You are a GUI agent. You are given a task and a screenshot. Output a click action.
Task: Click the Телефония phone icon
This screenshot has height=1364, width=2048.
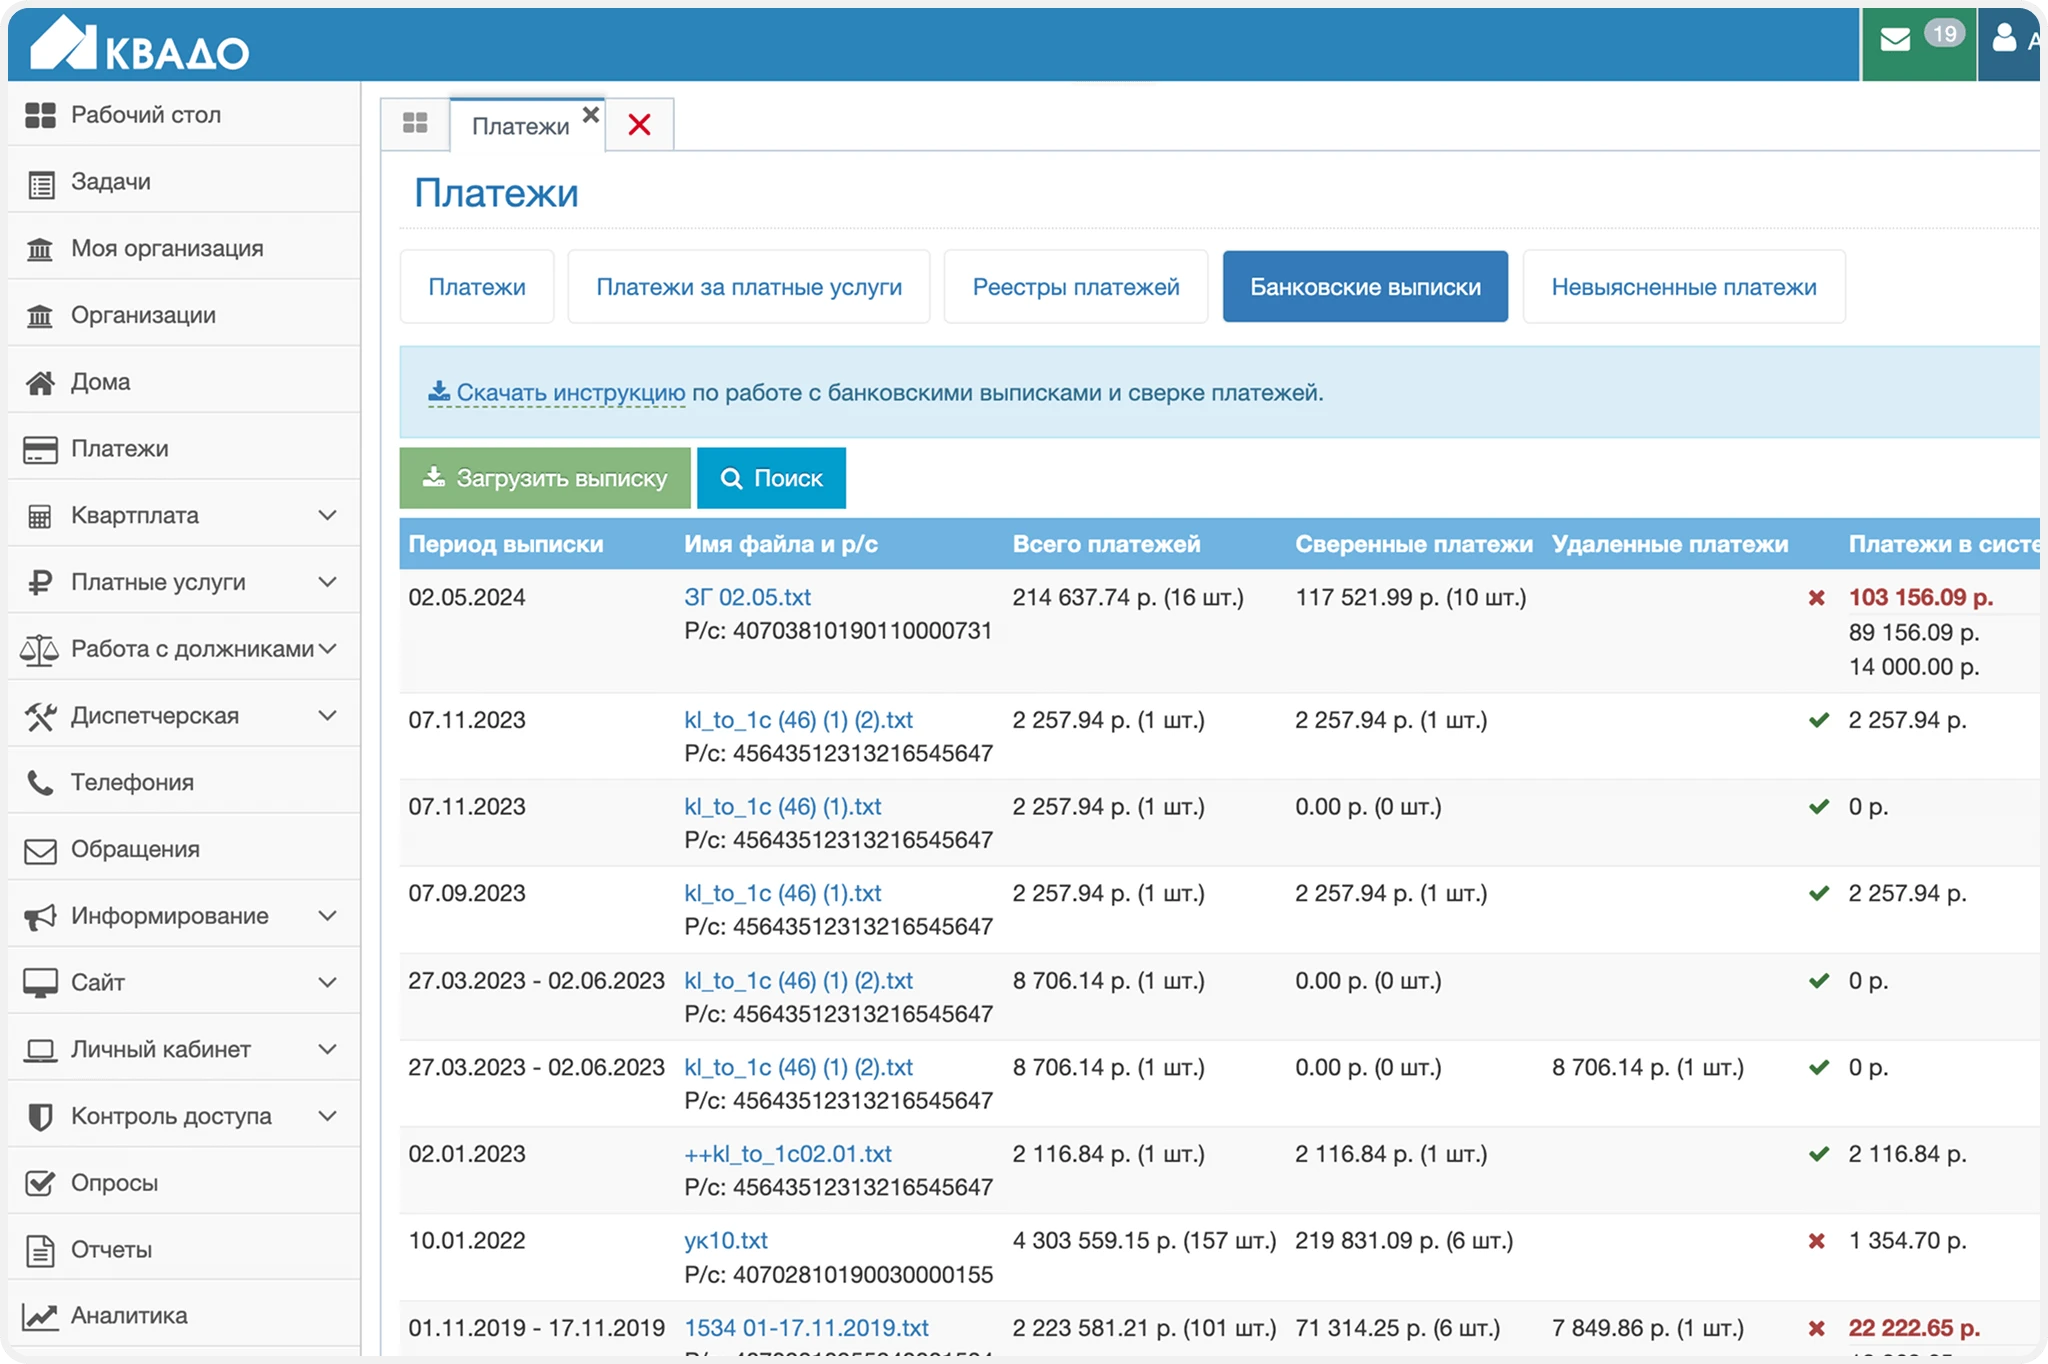[x=40, y=782]
